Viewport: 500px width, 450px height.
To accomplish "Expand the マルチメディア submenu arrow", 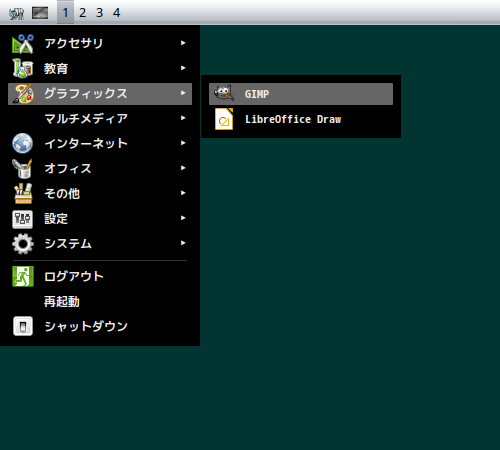I will pyautogui.click(x=183, y=118).
